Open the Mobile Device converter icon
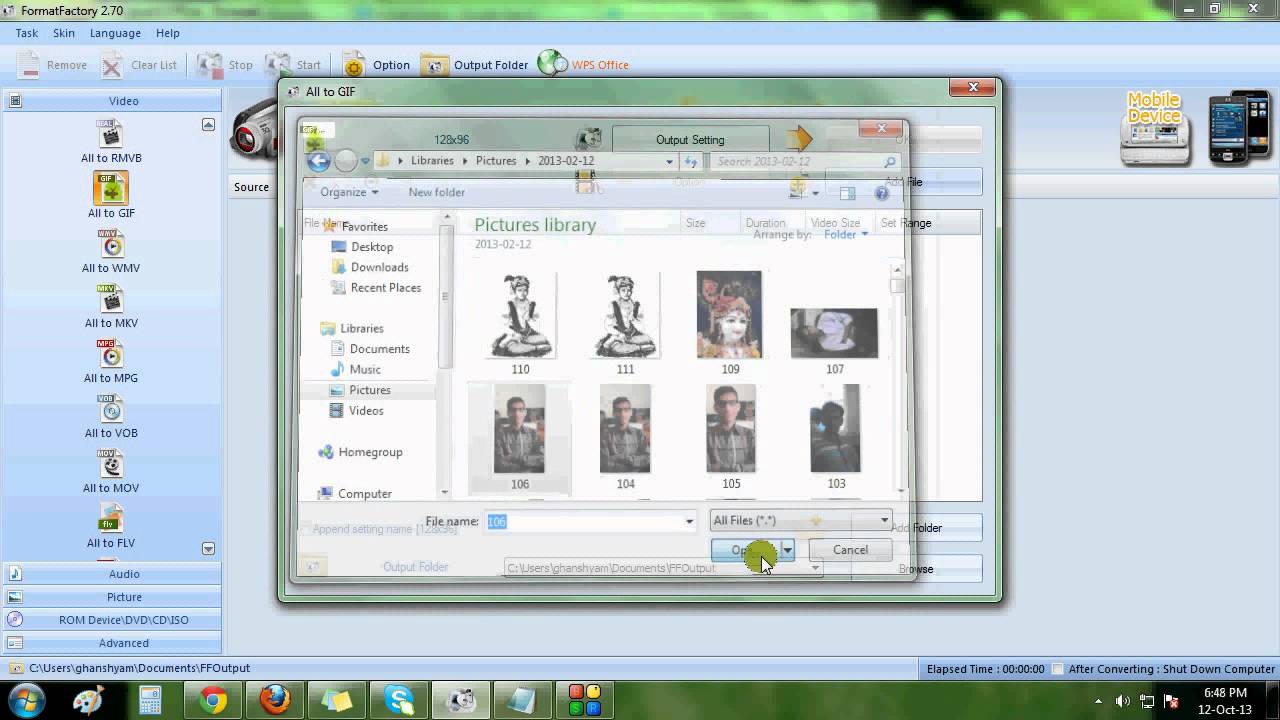Viewport: 1280px width, 720px height. (1155, 128)
